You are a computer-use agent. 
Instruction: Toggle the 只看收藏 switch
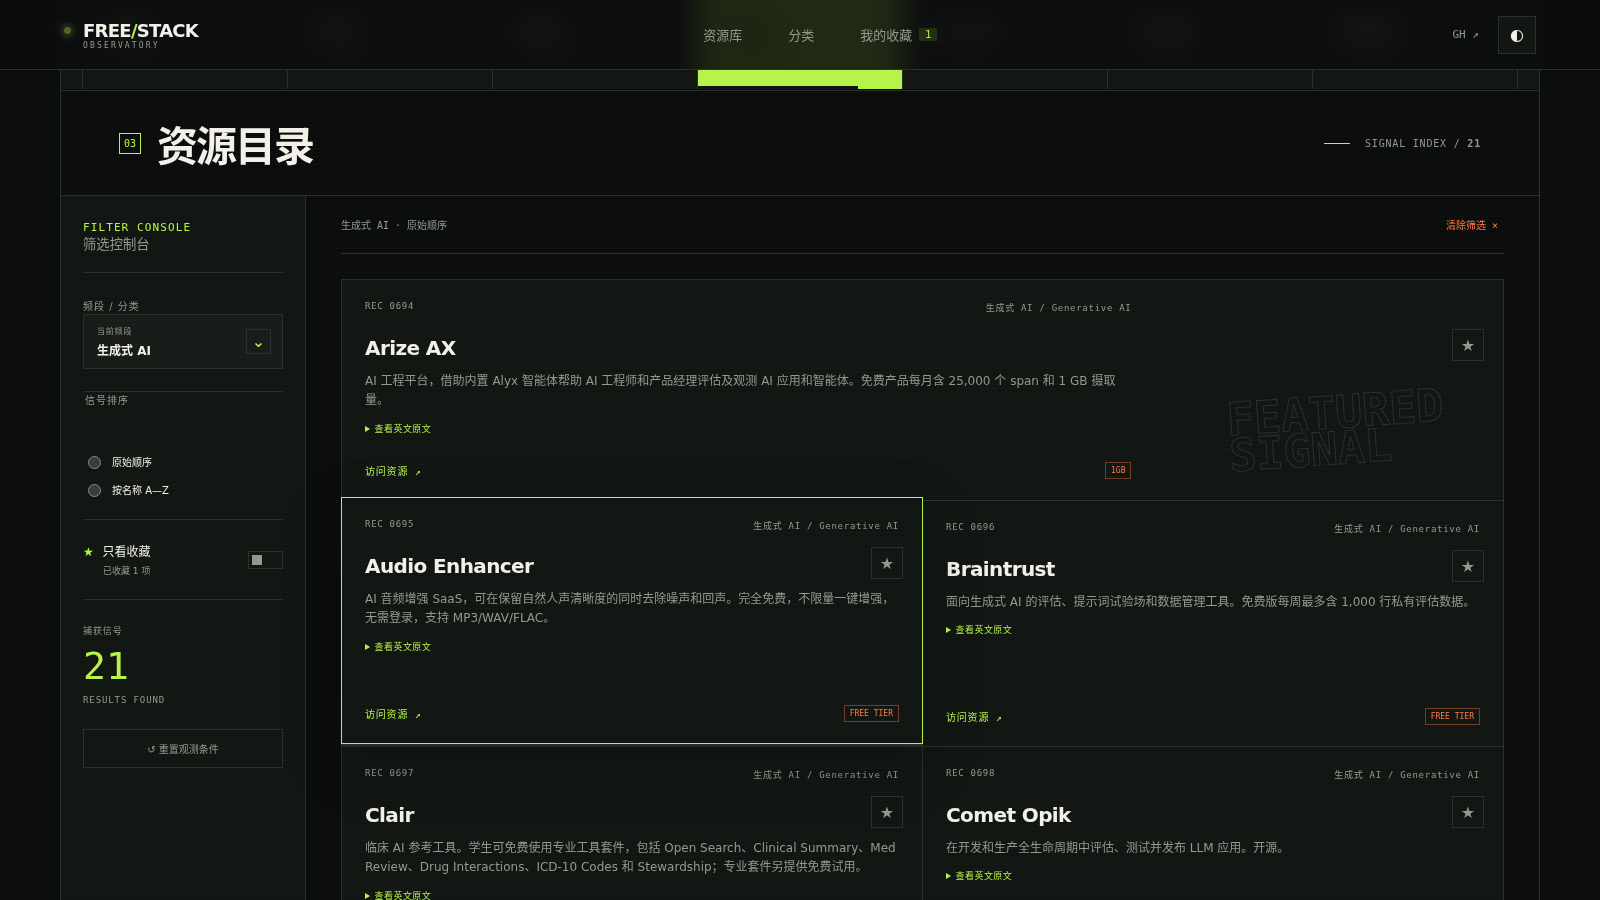(265, 560)
